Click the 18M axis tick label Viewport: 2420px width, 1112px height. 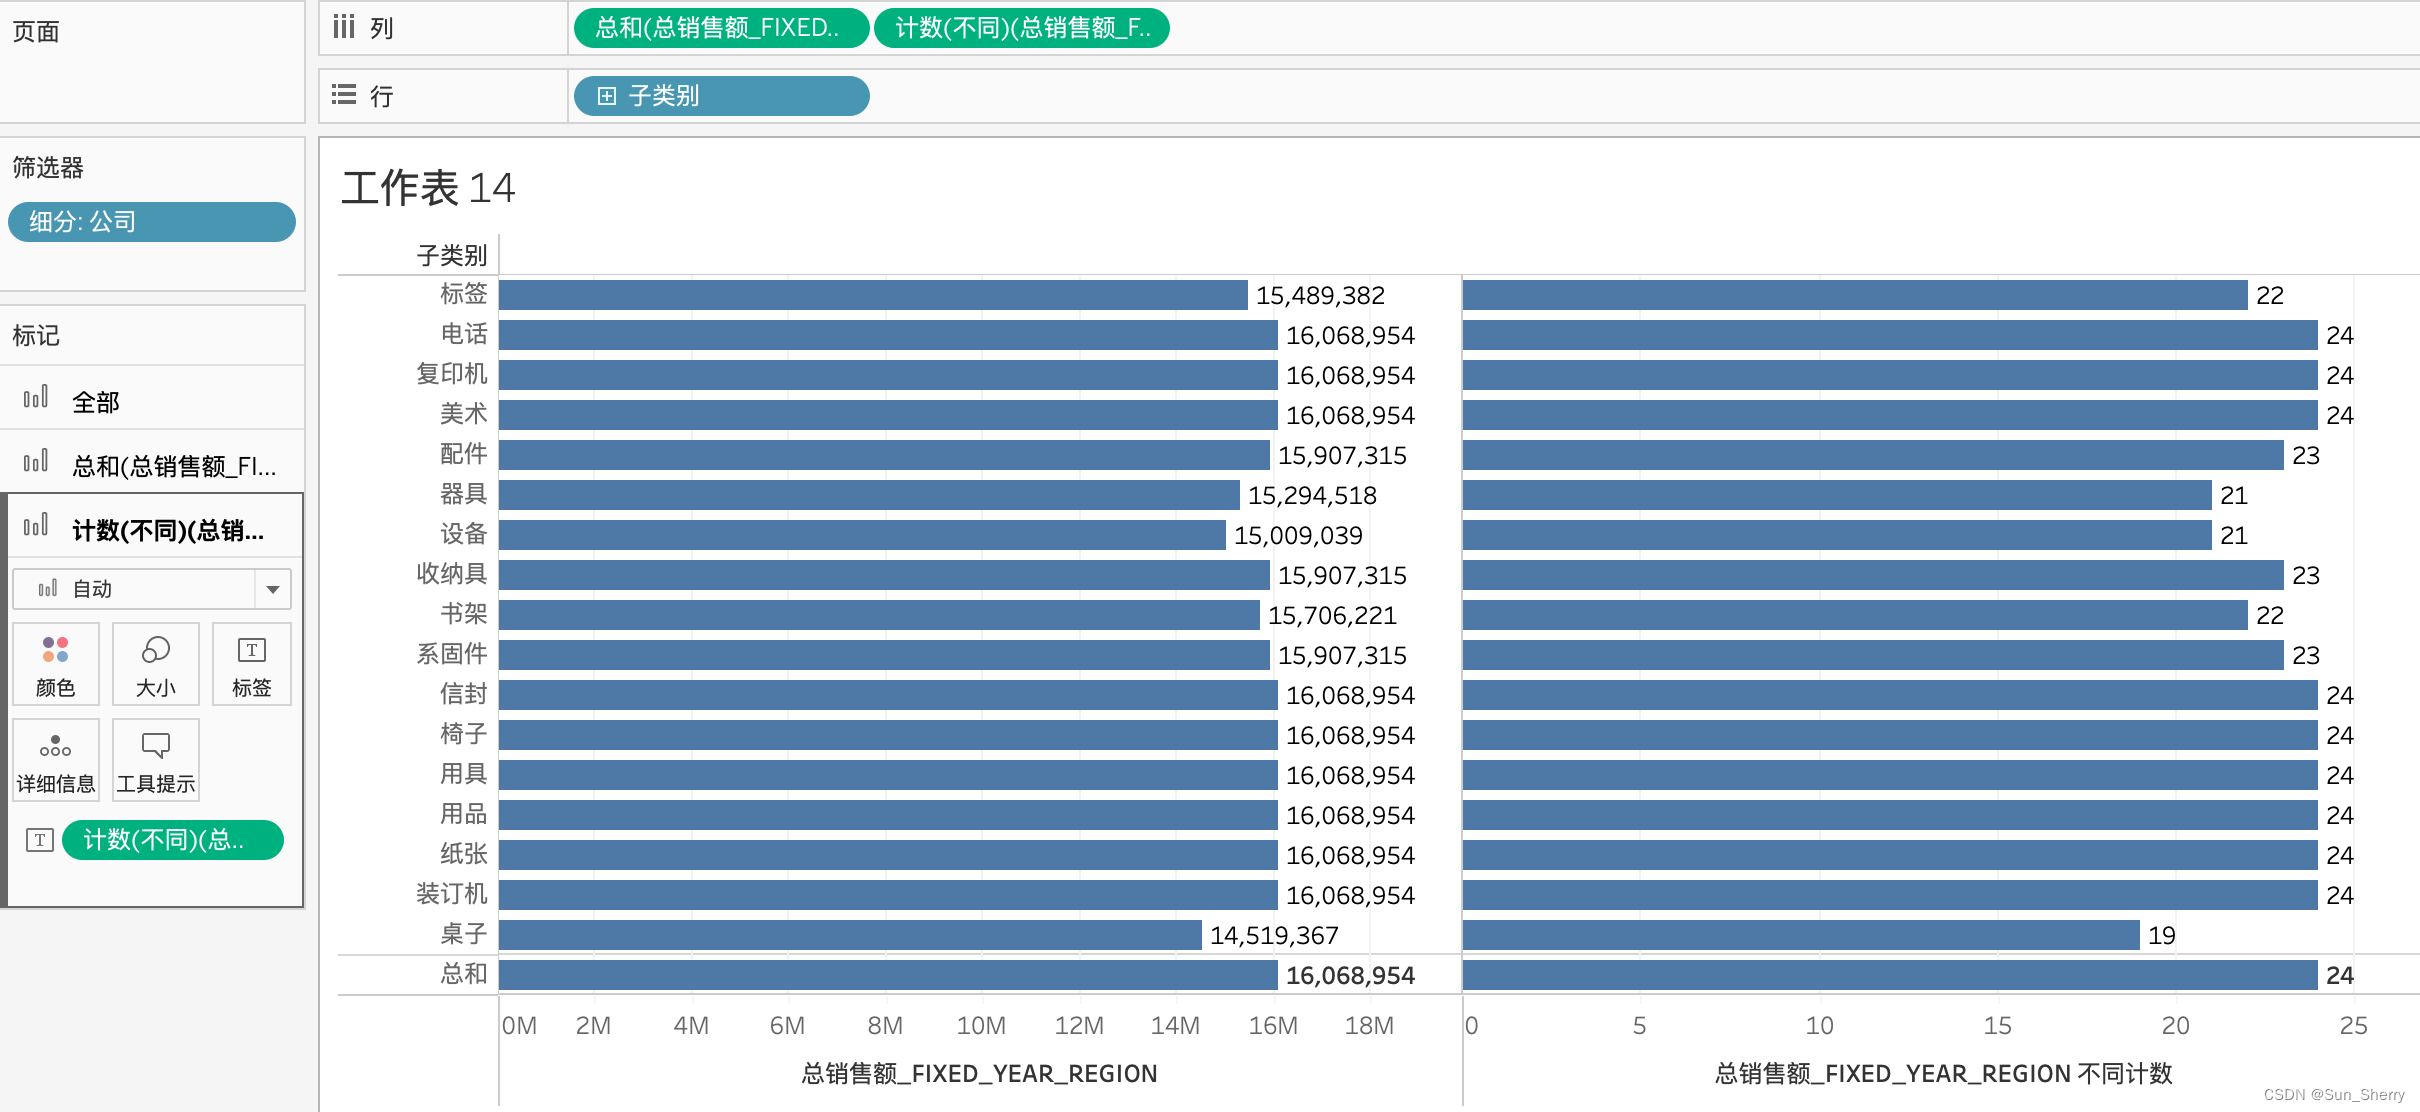(1369, 1026)
